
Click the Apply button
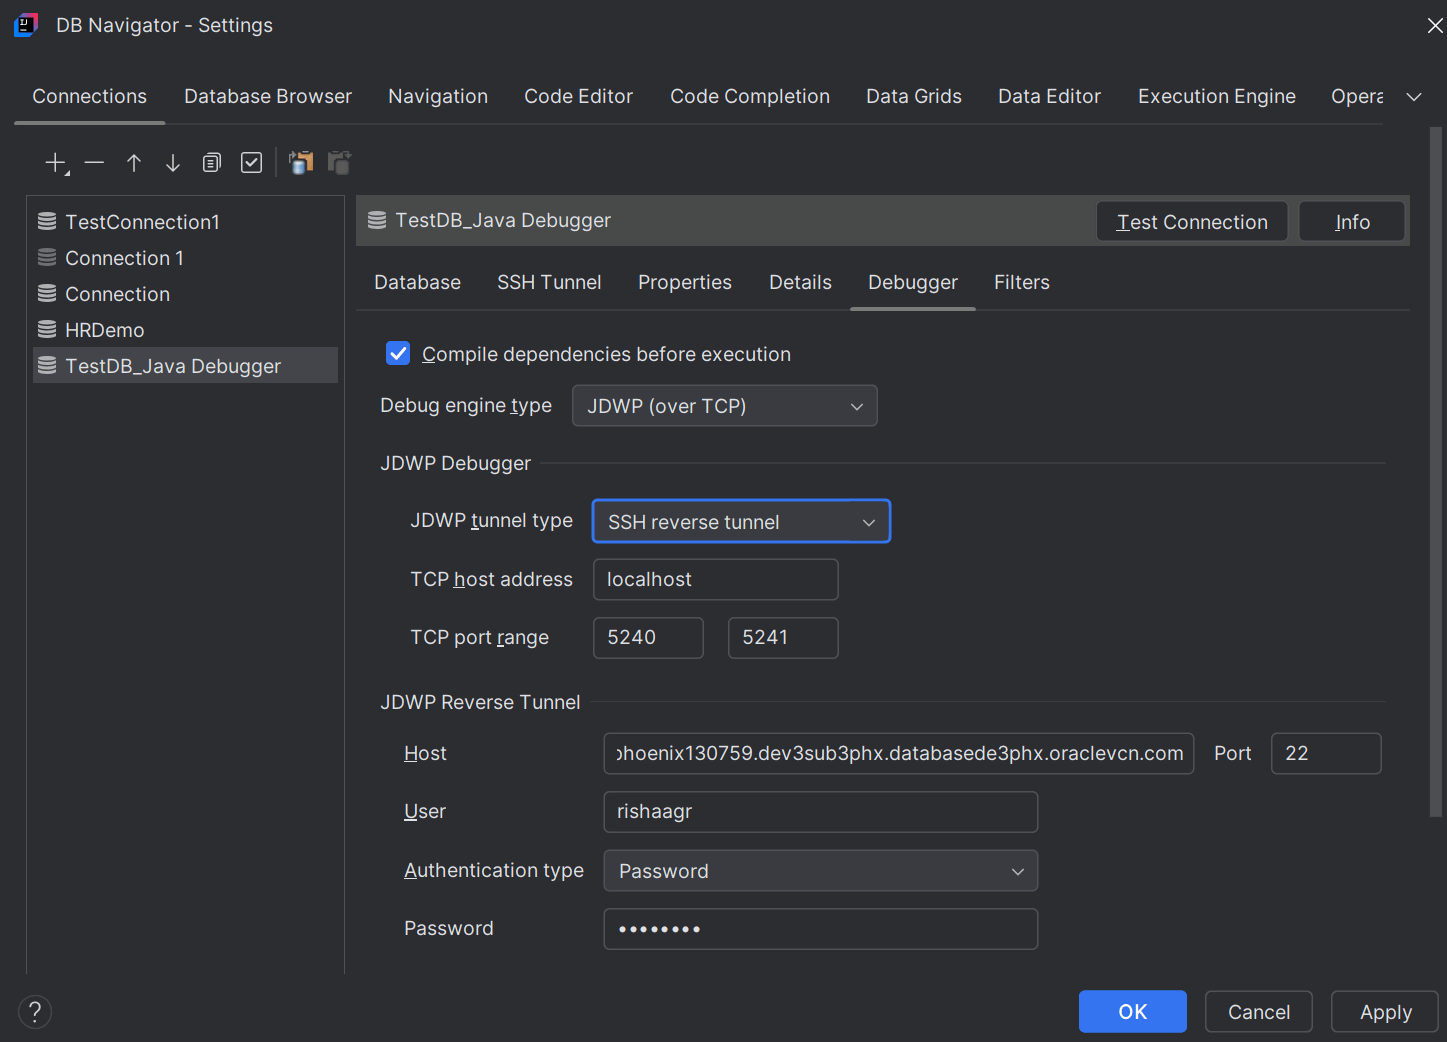1386,1012
